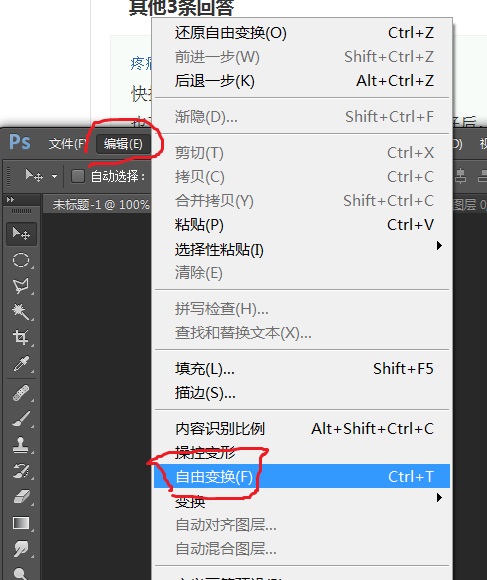This screenshot has height=580, width=487.
Task: Toggle the 自动选择 checkbox
Action: tap(78, 176)
